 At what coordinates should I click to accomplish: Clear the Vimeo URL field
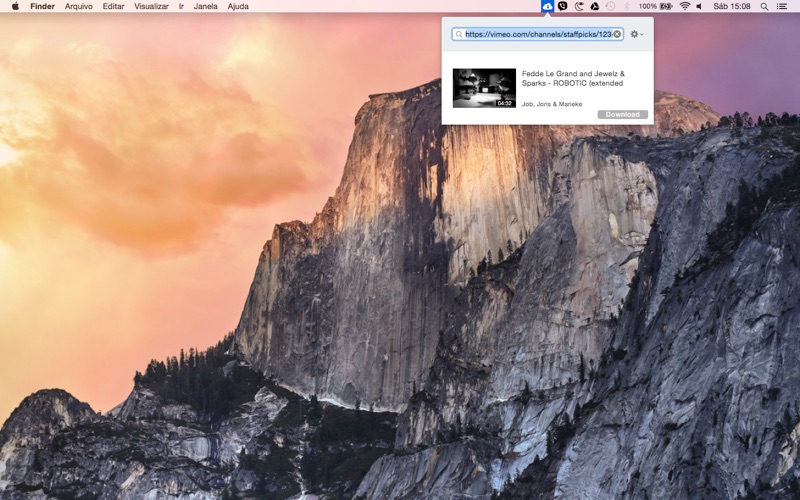click(x=617, y=34)
